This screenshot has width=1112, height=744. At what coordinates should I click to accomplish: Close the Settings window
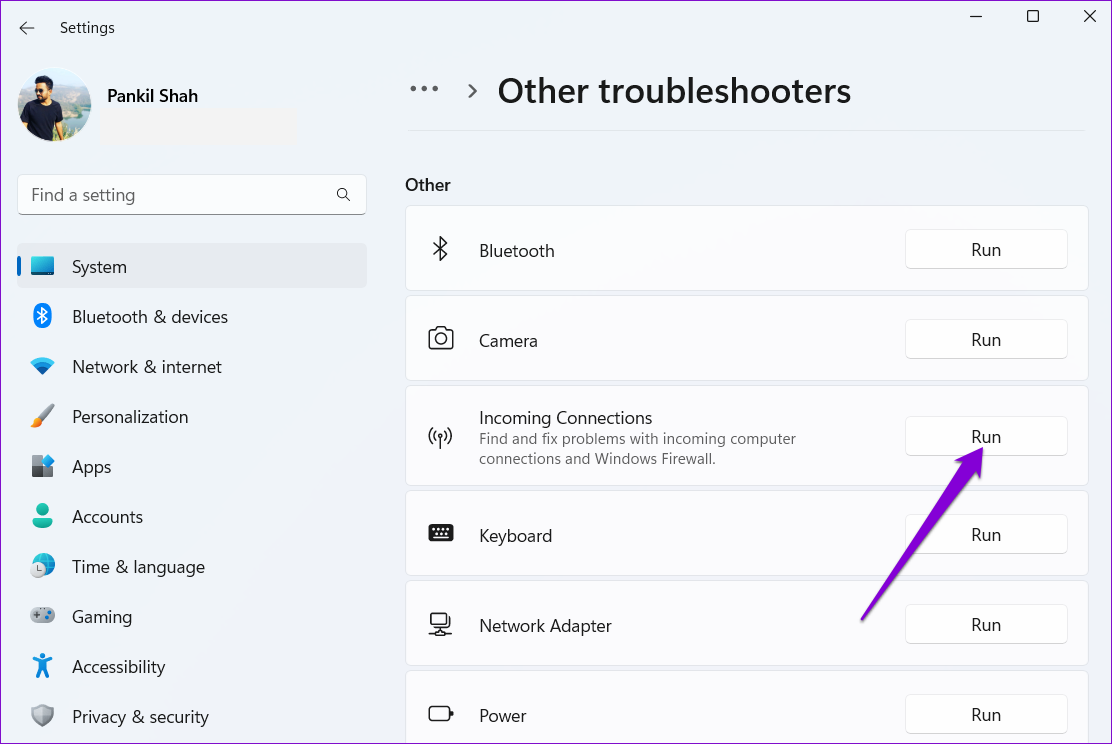(x=1090, y=16)
